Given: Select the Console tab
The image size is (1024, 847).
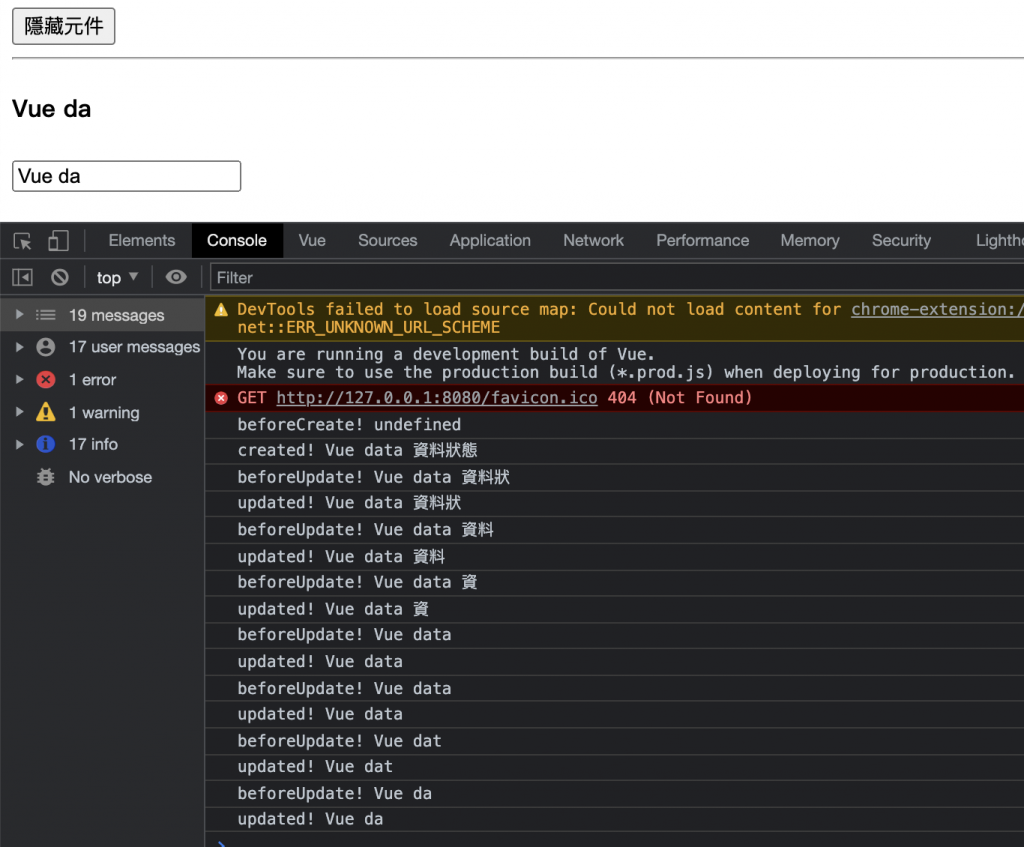Looking at the screenshot, I should pos(237,240).
